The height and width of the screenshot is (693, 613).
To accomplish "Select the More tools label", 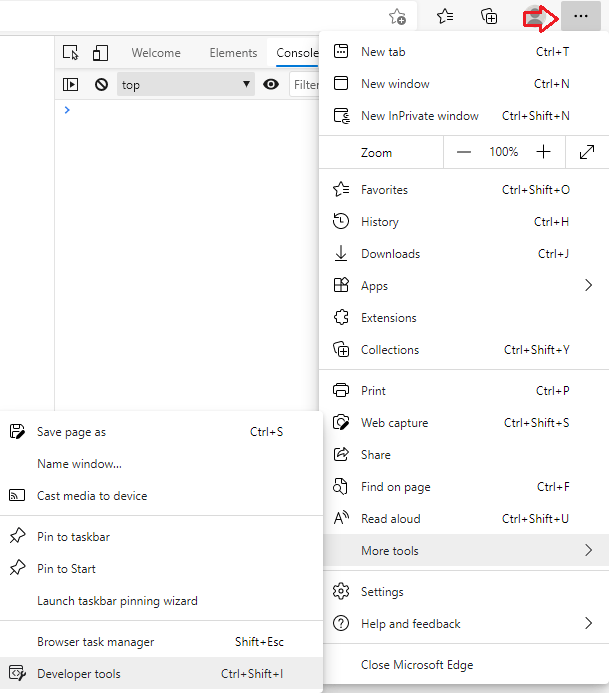I will point(390,551).
